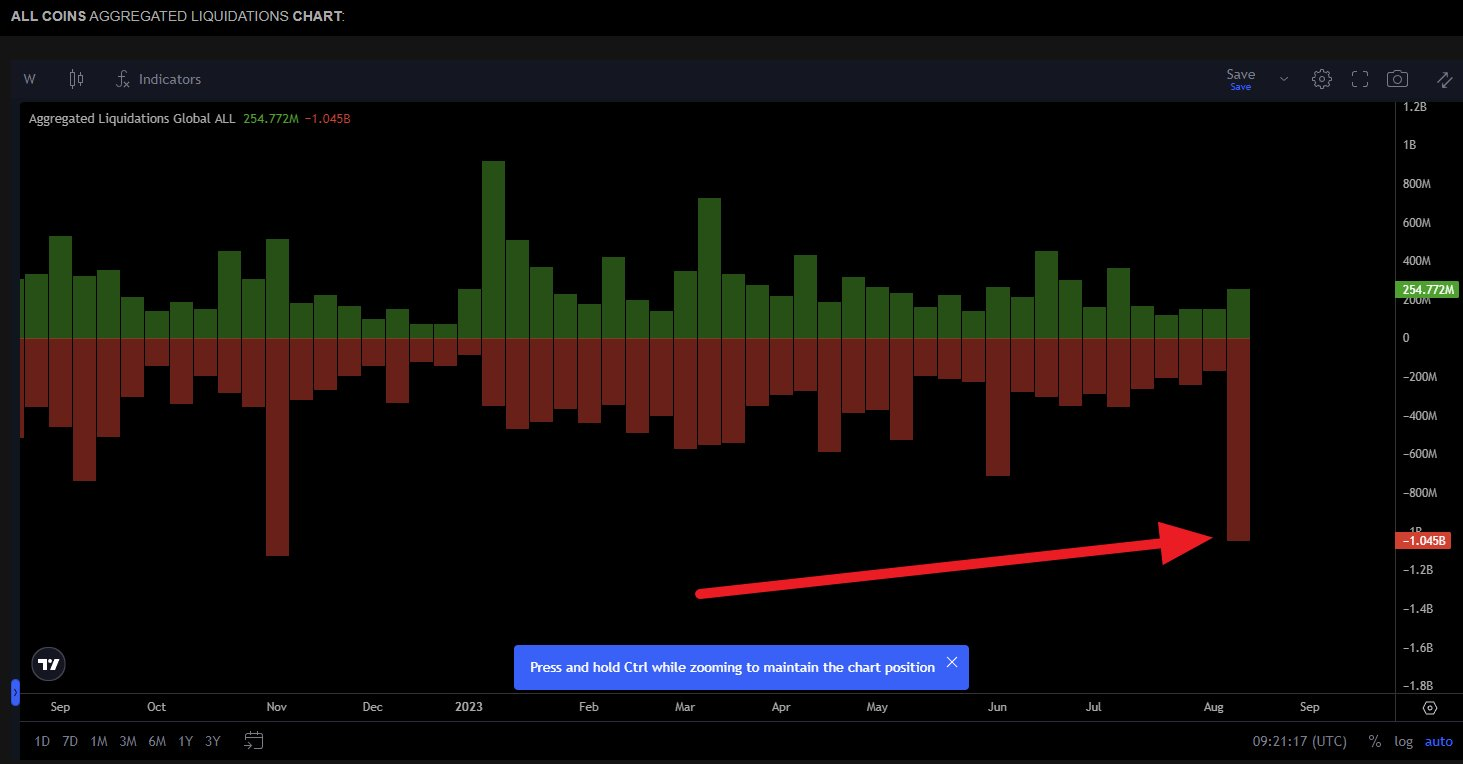Dismiss the Ctrl zoom hint tooltip
The image size is (1463, 764).
point(951,662)
